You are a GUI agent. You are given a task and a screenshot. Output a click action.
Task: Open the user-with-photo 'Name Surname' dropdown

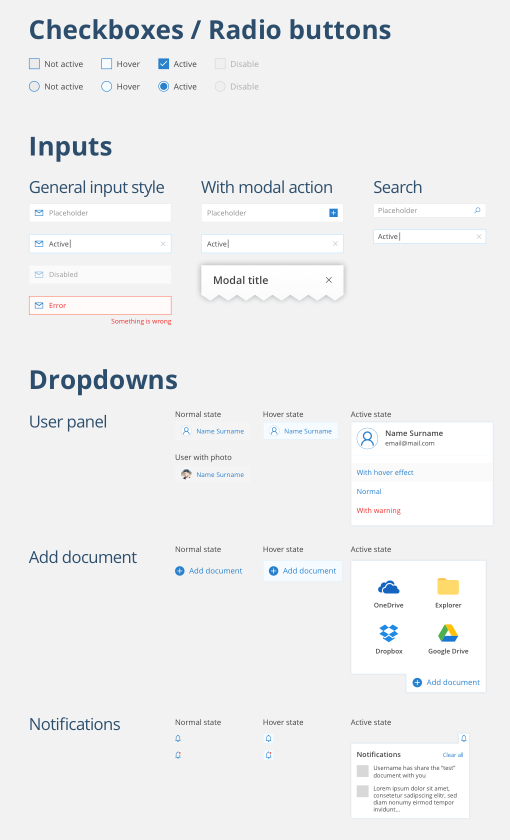click(x=213, y=474)
